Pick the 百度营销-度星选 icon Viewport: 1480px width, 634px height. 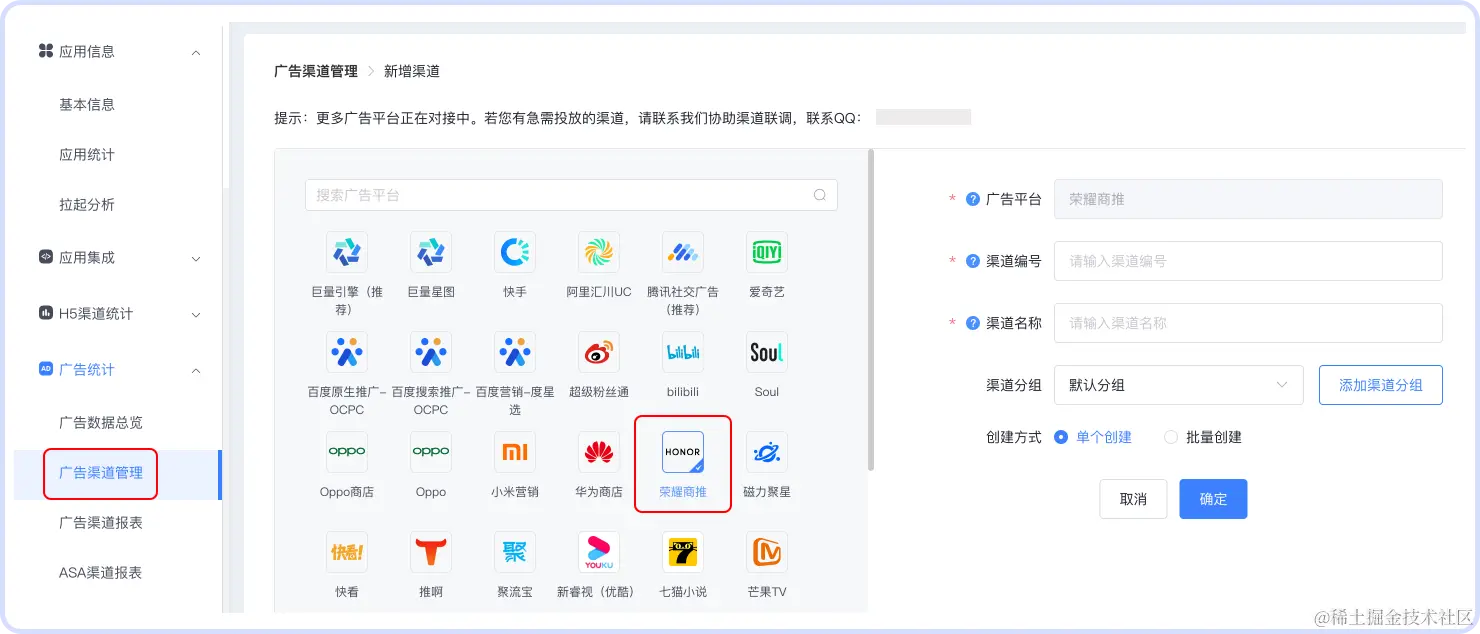coord(515,352)
